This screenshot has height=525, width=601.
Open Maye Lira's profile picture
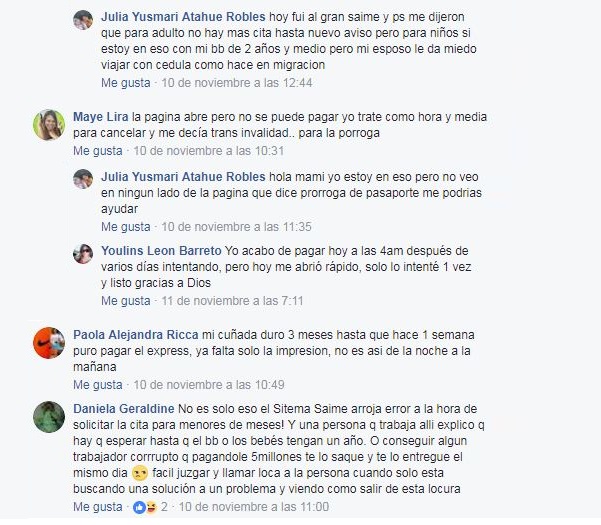point(49,125)
